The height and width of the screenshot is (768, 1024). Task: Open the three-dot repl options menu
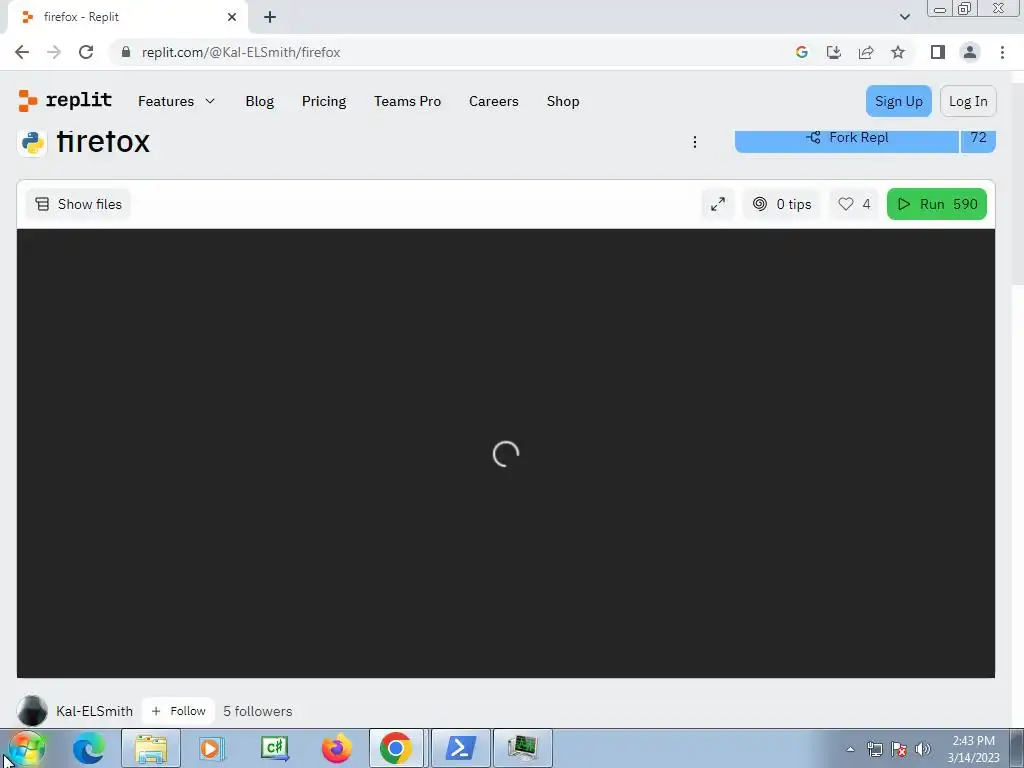(x=695, y=142)
